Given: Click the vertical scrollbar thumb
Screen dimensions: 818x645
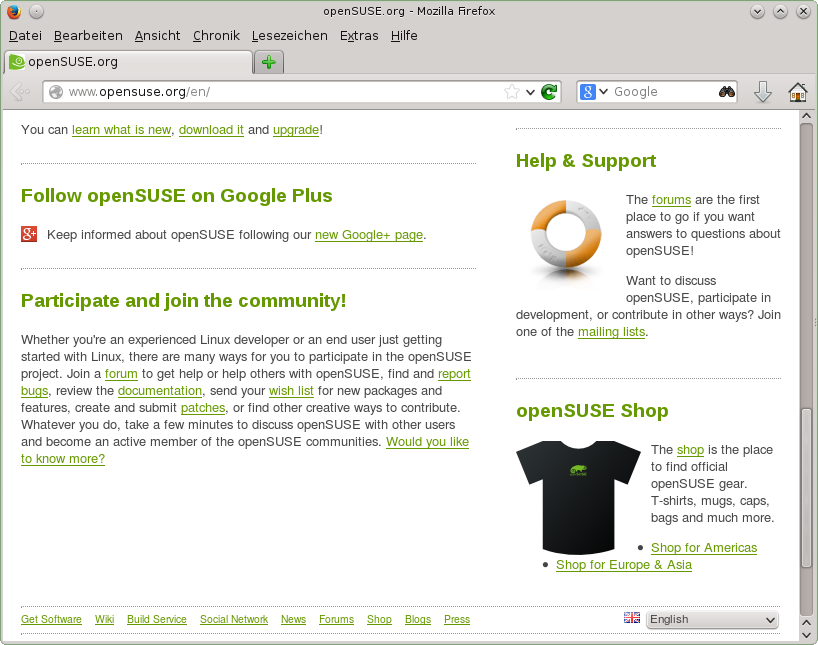Looking at the screenshot, I should point(806,490).
